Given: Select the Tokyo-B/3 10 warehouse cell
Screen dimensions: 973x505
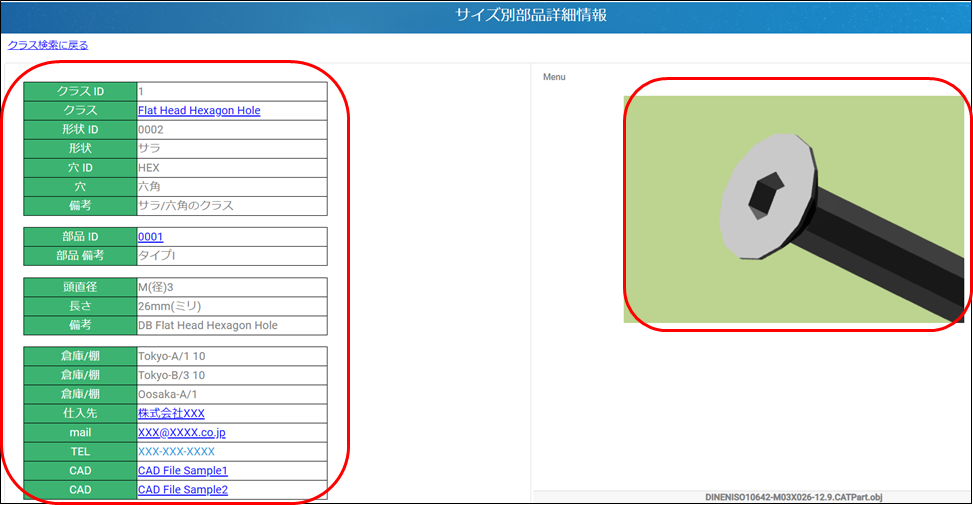Looking at the screenshot, I should tap(232, 375).
